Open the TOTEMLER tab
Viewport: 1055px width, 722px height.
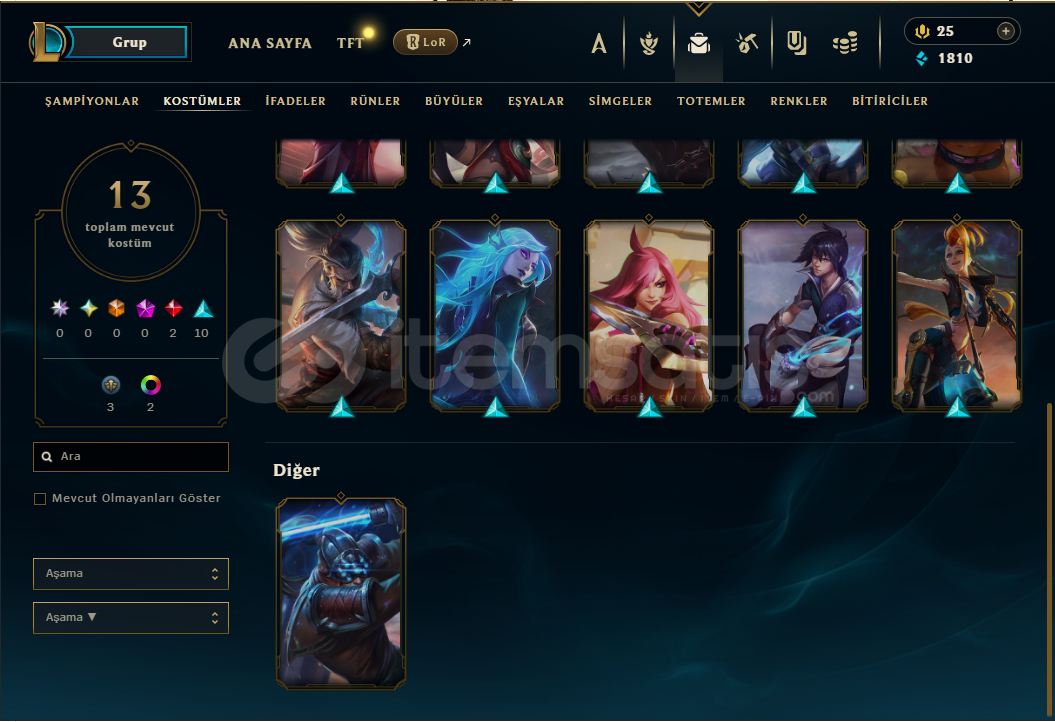[x=711, y=101]
